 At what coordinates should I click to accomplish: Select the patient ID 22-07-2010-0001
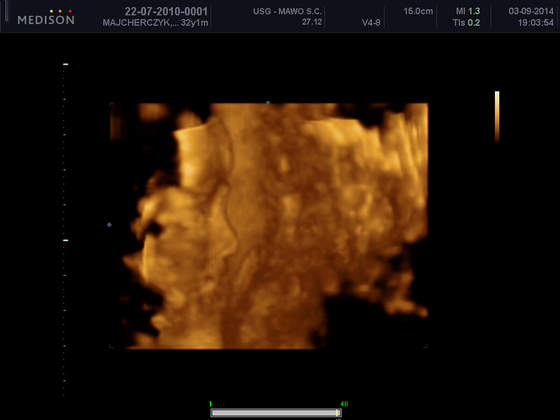[x=166, y=11]
